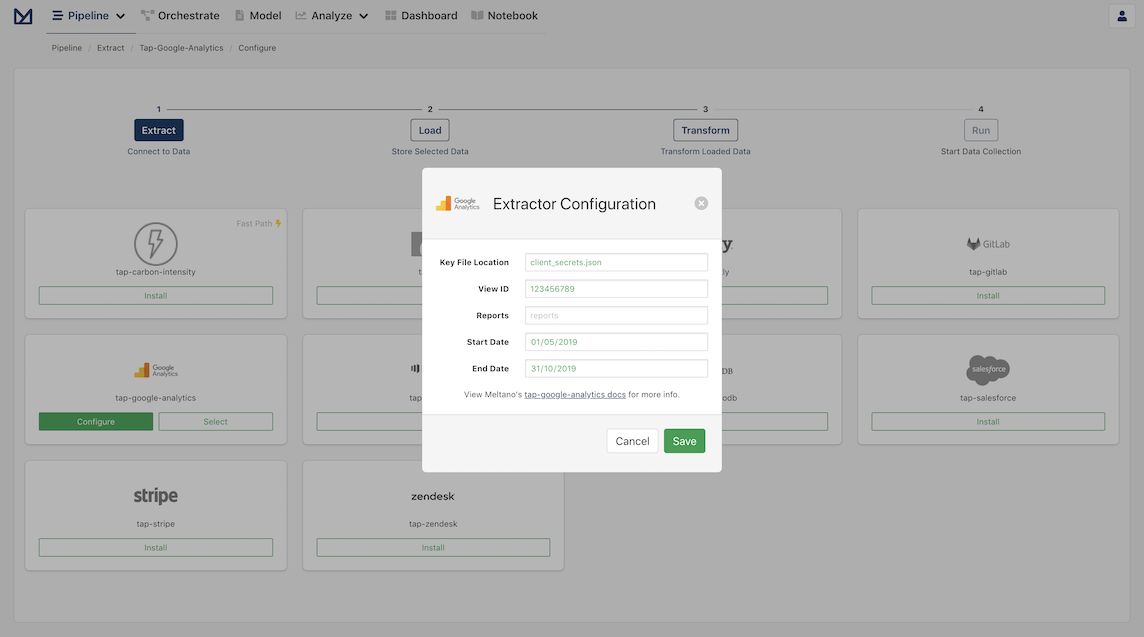
Task: Click the Extract breadcrumb link
Action: [110, 48]
